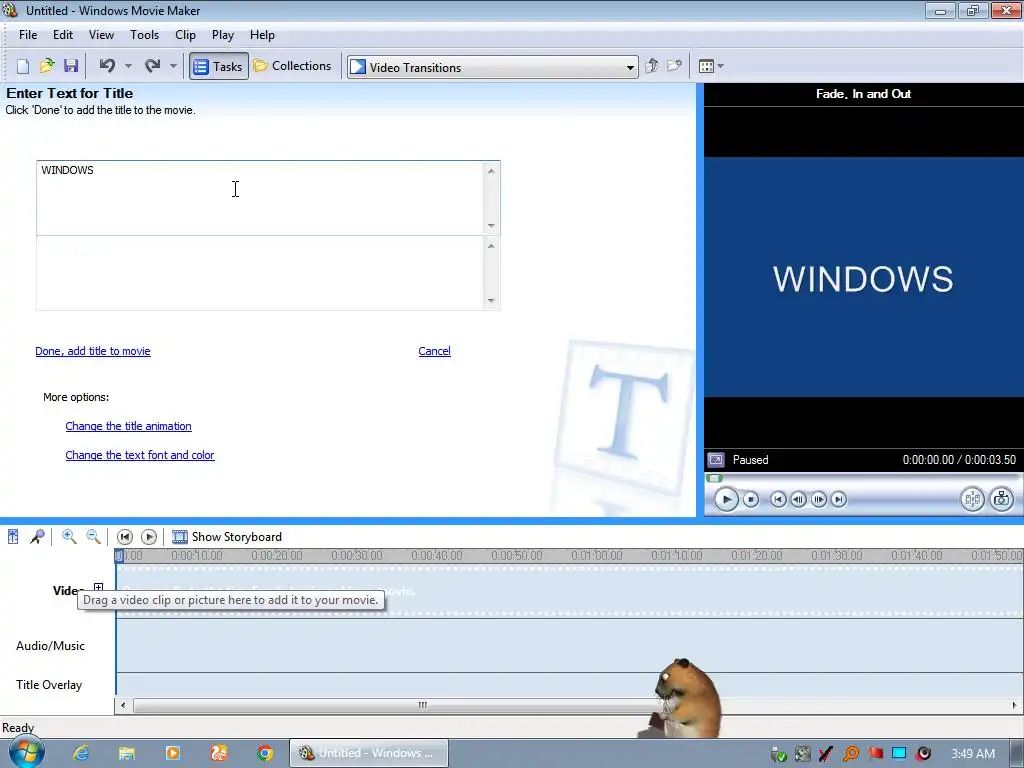Undo the last action
Image resolution: width=1024 pixels, height=768 pixels.
(107, 66)
